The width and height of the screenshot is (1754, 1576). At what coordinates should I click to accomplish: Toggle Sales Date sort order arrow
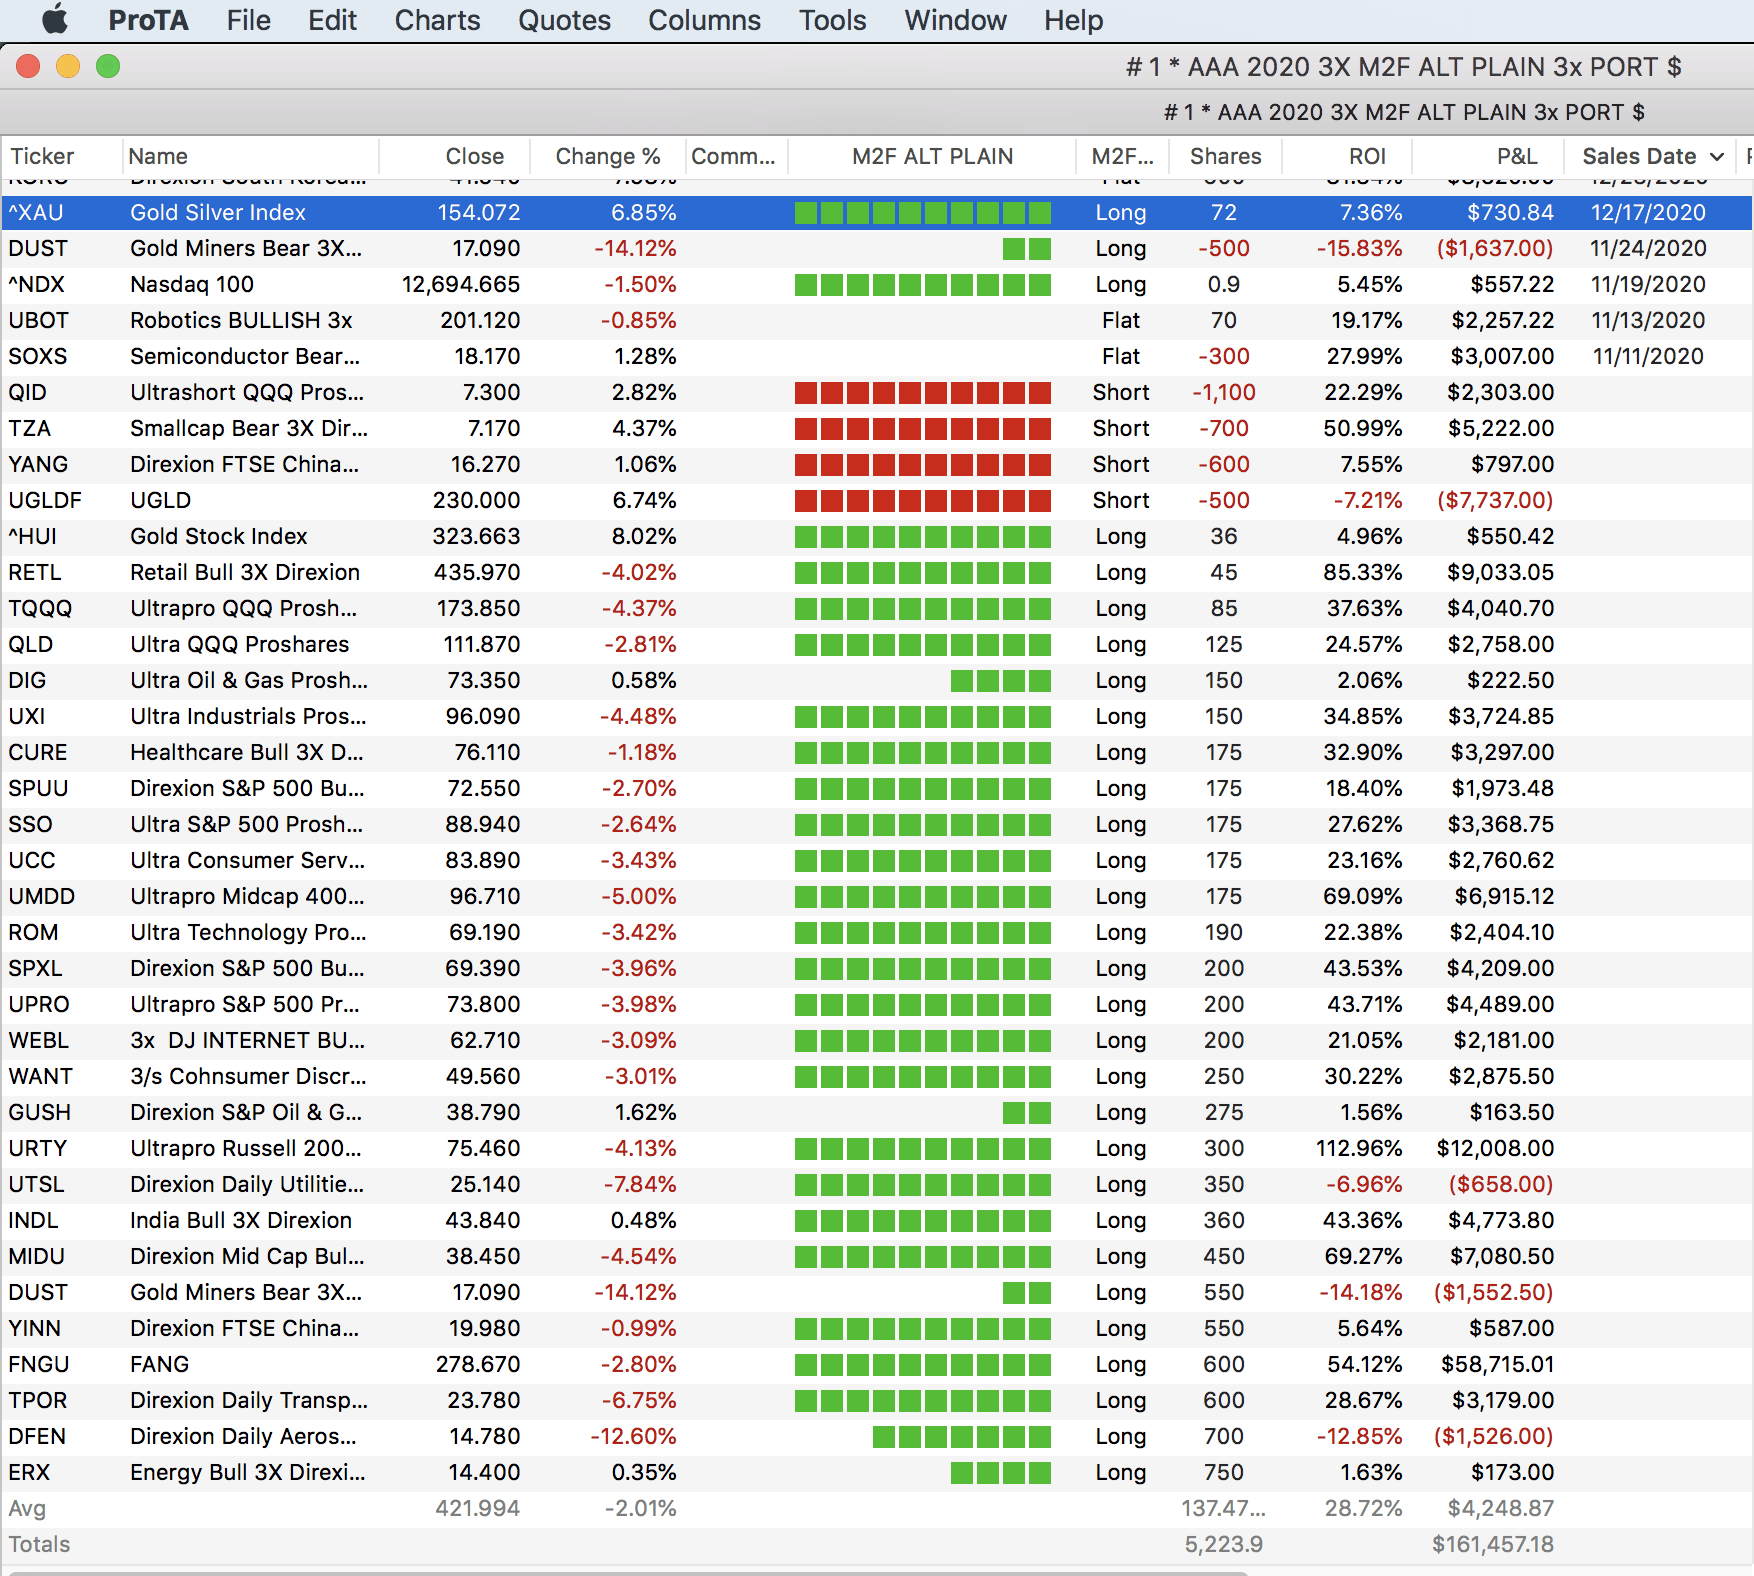pos(1717,157)
